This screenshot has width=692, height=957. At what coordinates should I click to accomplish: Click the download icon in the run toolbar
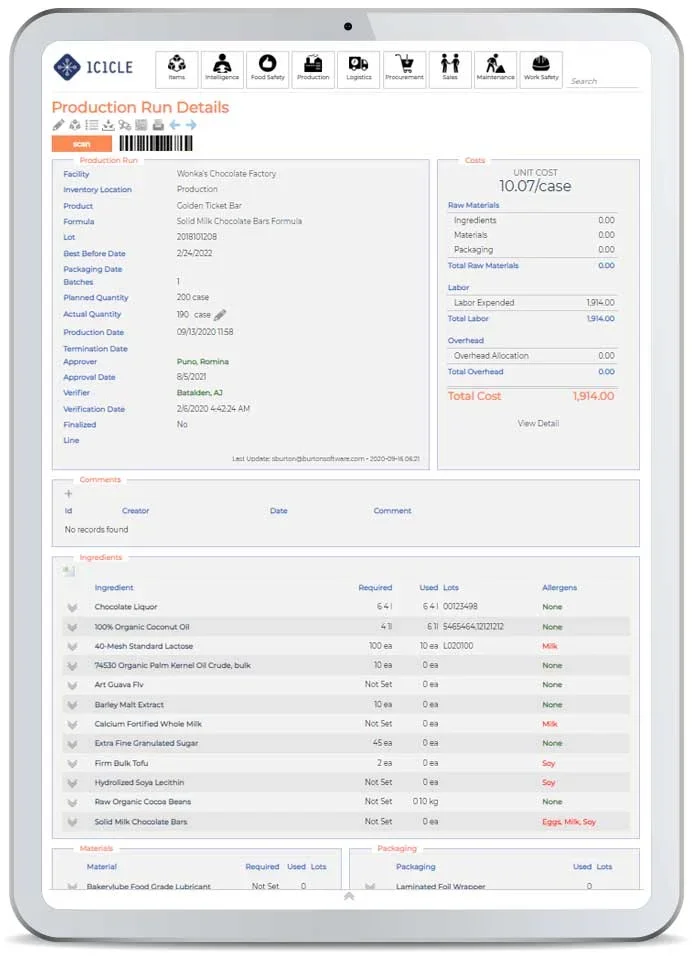click(x=108, y=125)
